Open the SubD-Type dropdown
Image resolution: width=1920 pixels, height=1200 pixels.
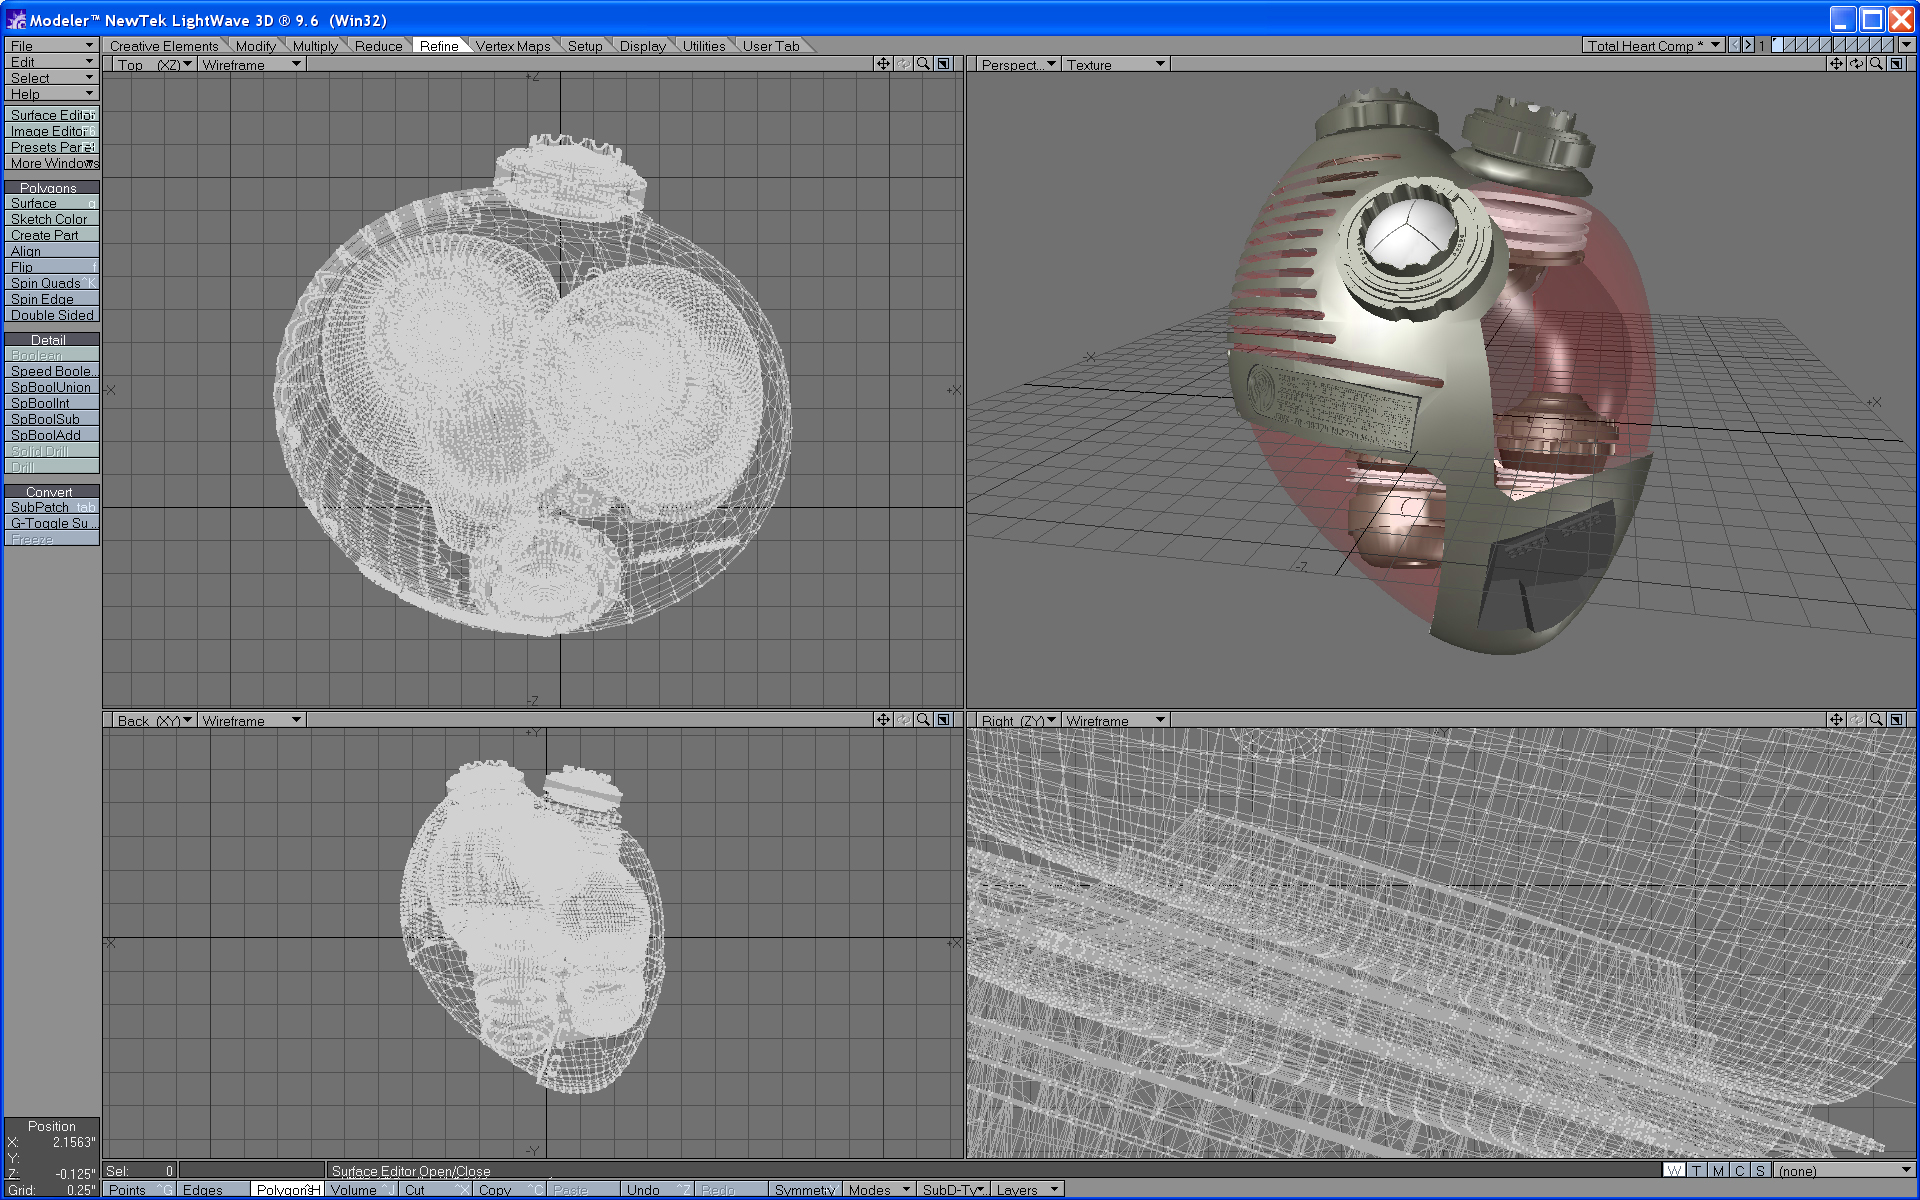(953, 1190)
